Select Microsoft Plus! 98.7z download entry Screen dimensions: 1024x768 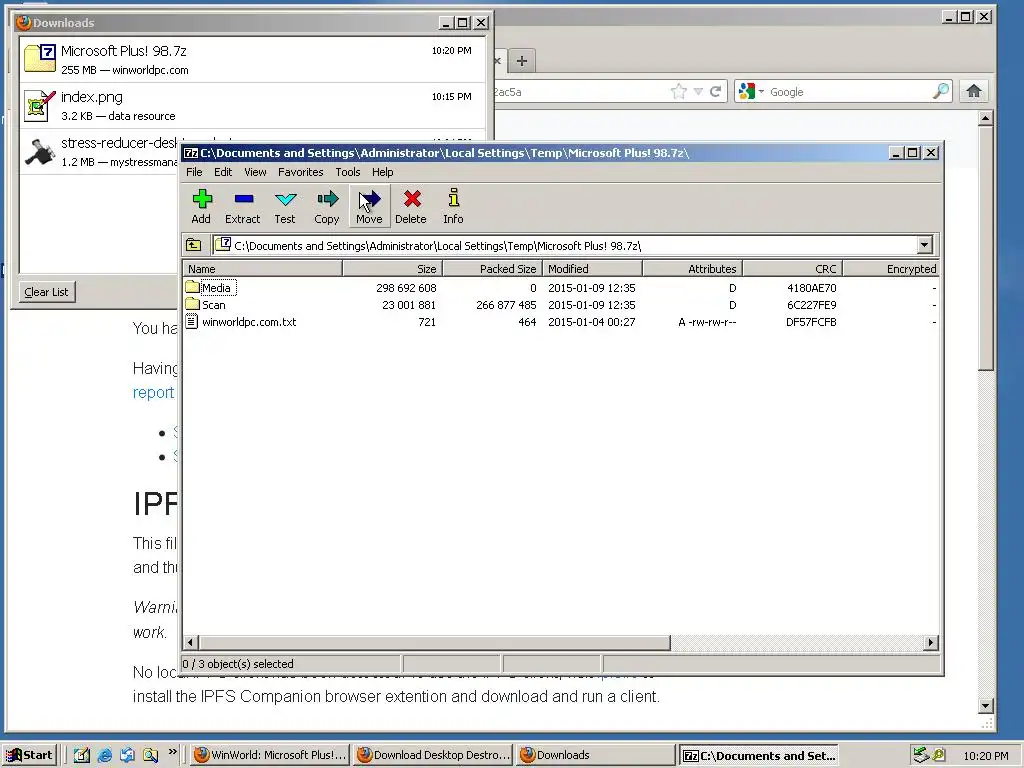[253, 59]
